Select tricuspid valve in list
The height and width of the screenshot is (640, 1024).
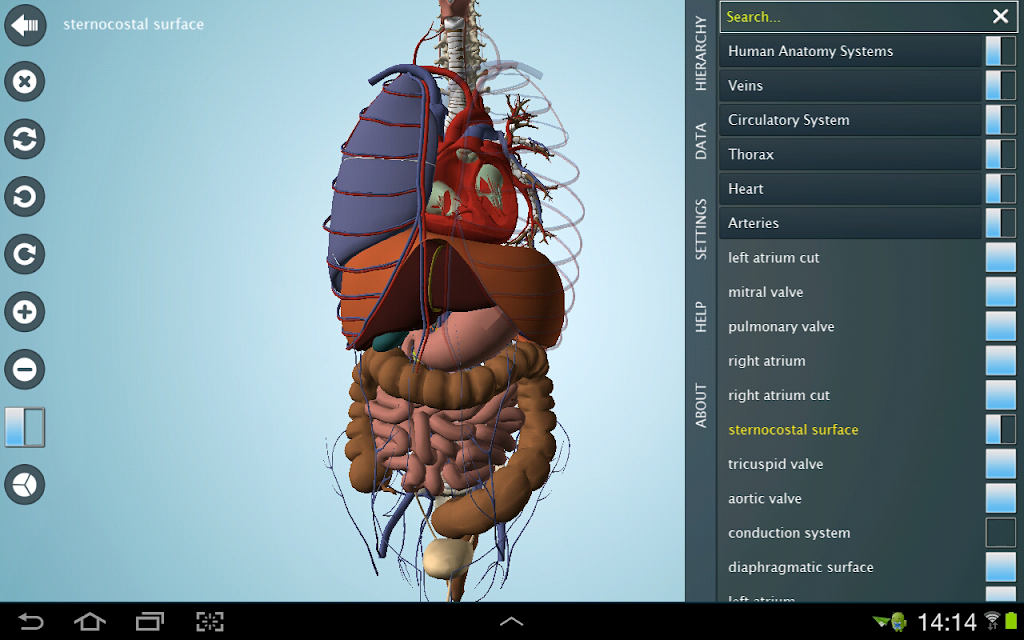[775, 464]
